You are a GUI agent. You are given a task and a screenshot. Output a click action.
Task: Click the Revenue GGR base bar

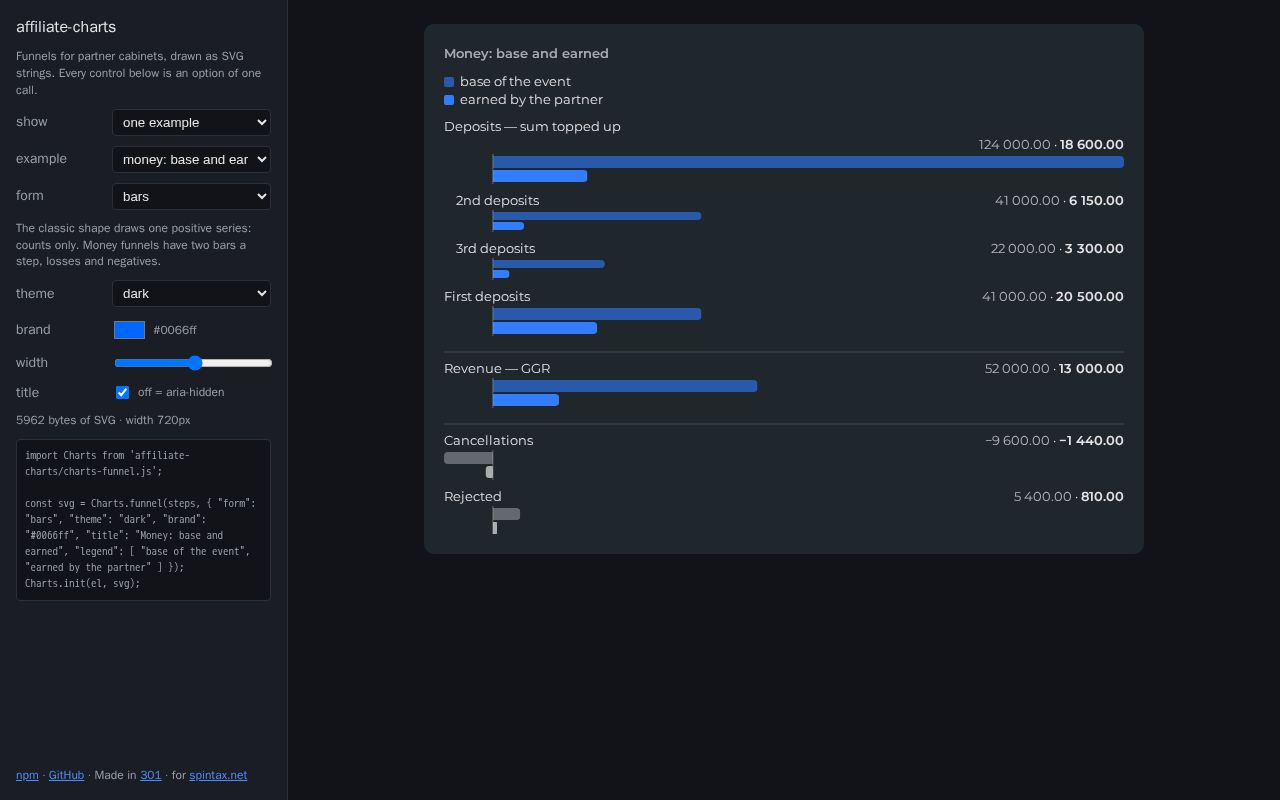pos(625,386)
